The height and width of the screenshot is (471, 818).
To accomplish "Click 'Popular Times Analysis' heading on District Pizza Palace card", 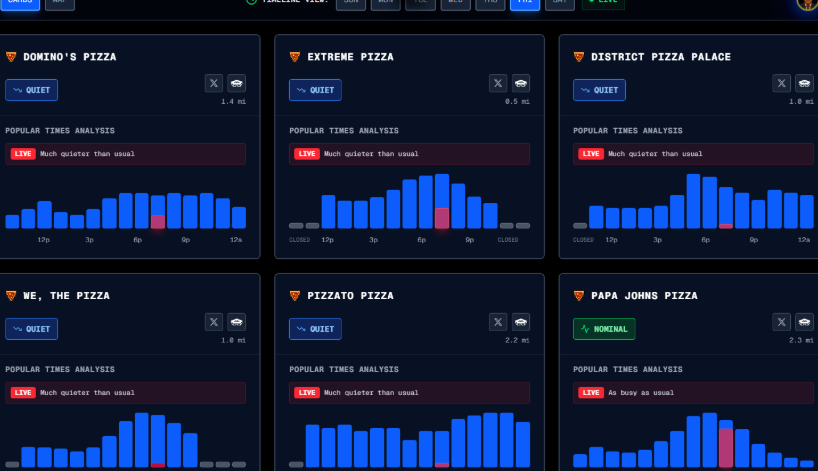I will (628, 131).
